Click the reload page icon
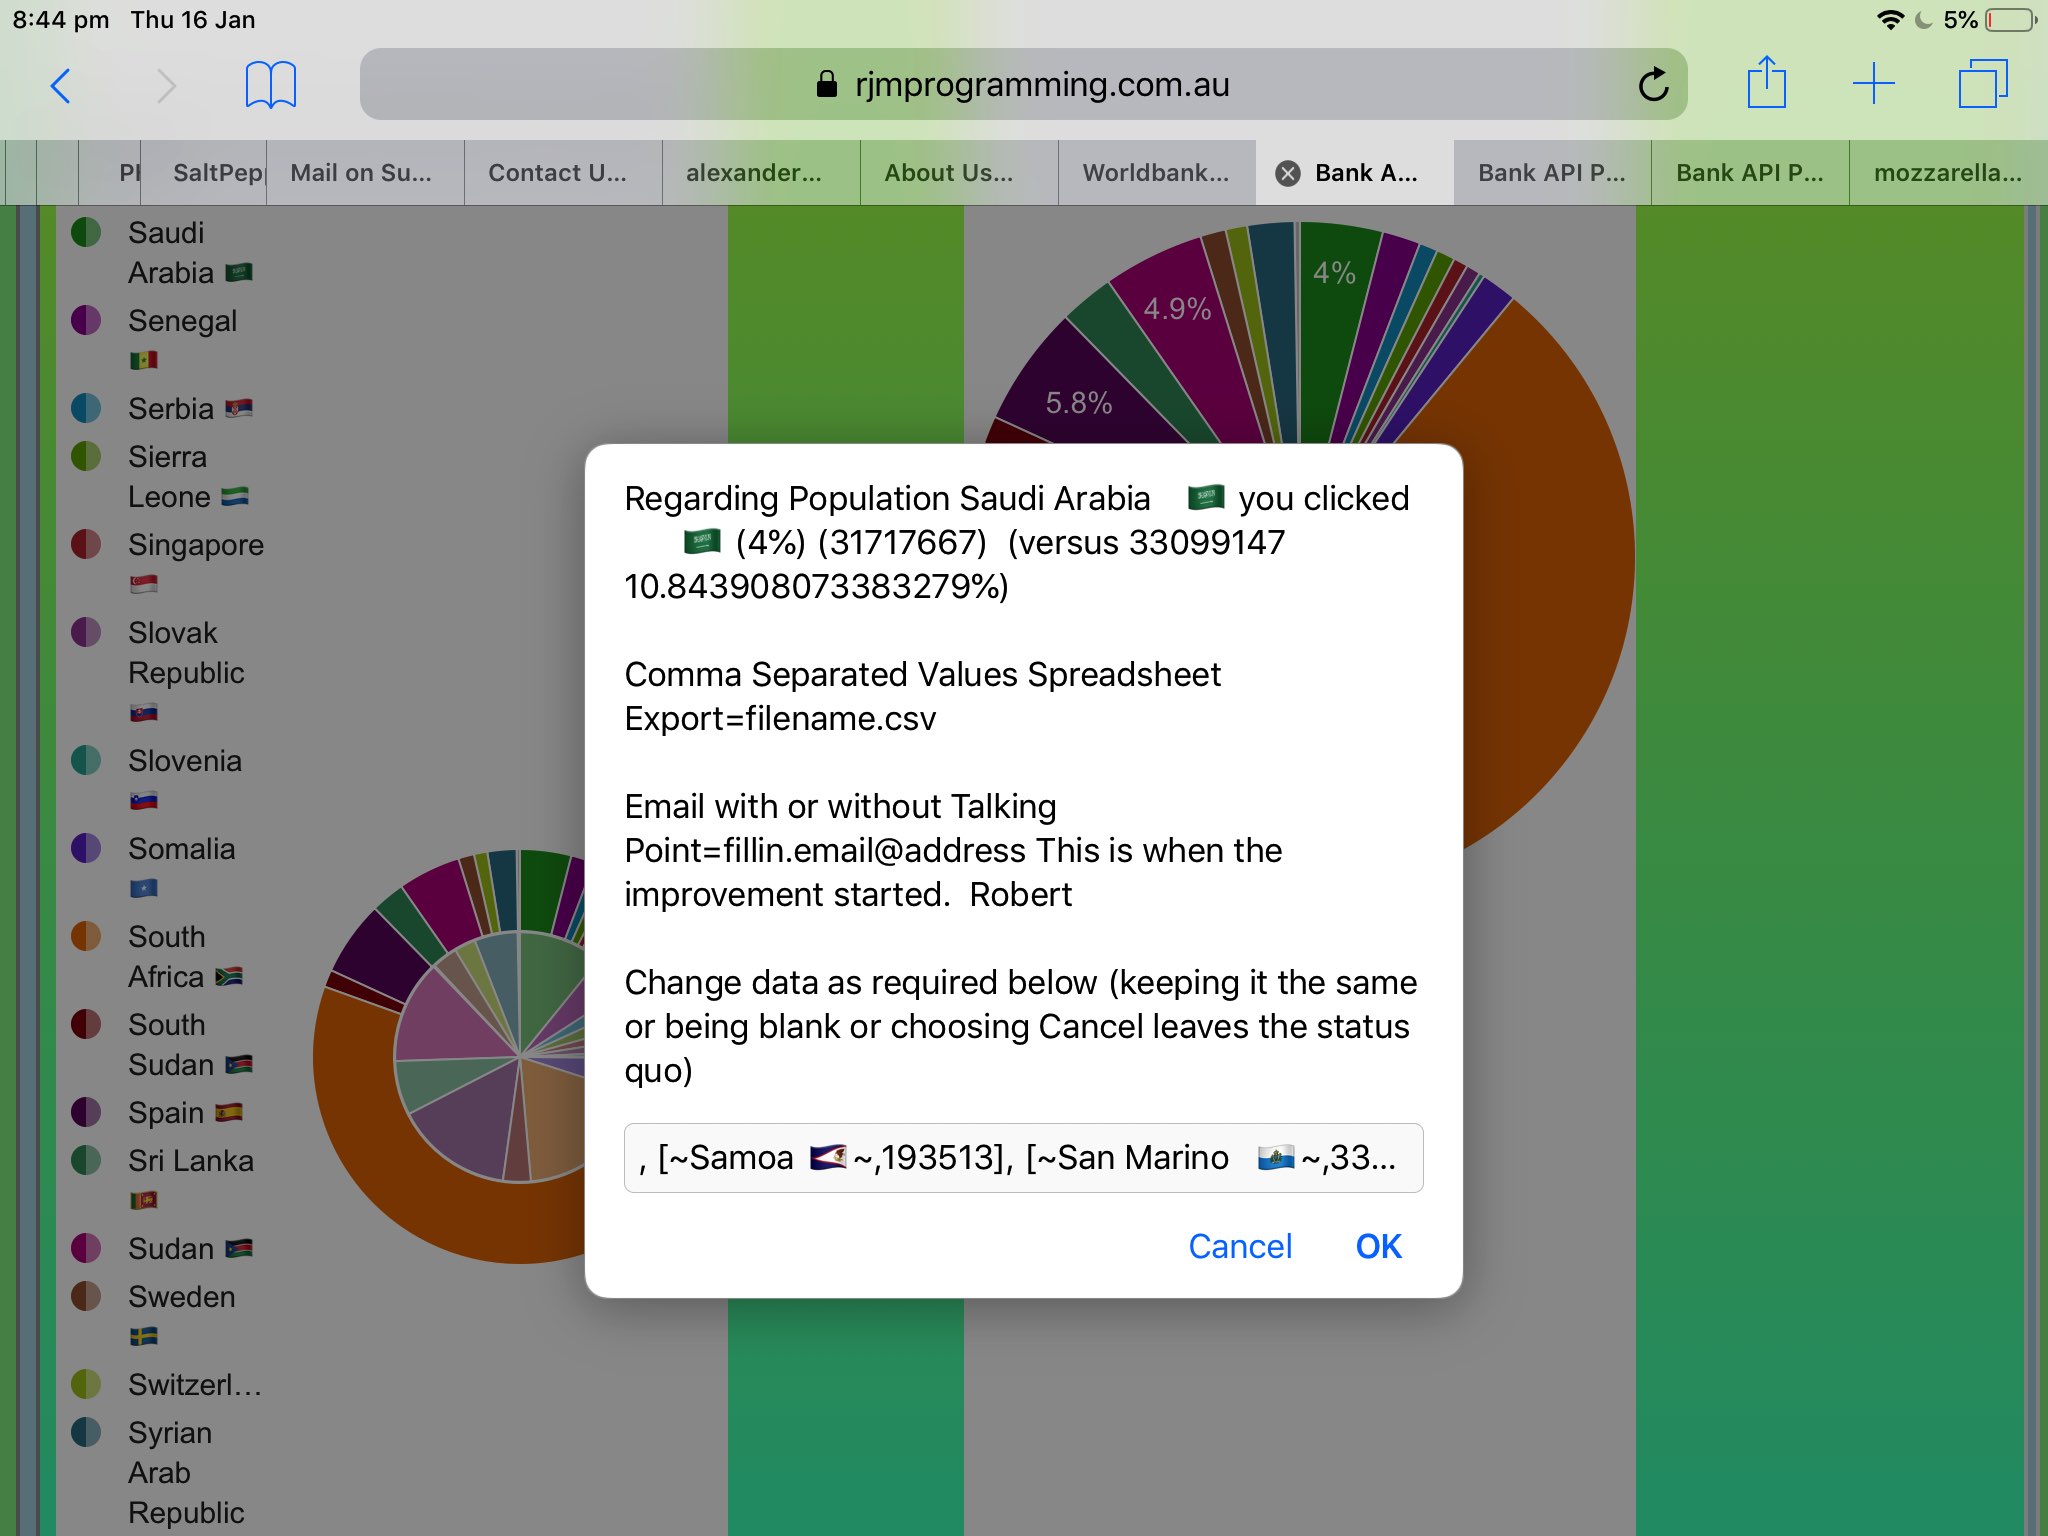This screenshot has width=2048, height=1536. click(1651, 86)
